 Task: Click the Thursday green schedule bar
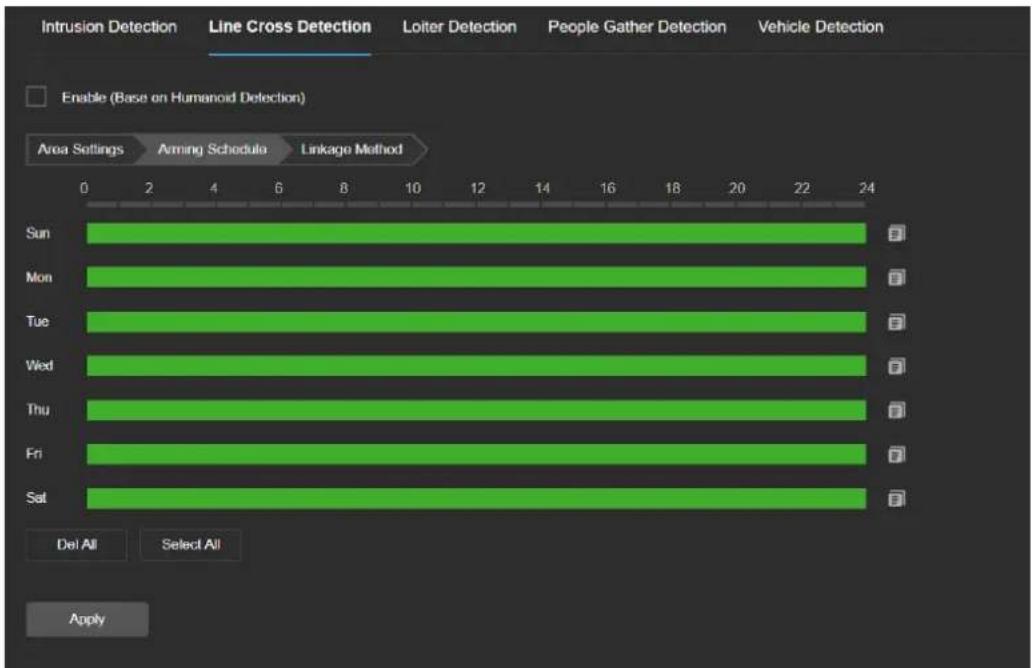tap(477, 410)
